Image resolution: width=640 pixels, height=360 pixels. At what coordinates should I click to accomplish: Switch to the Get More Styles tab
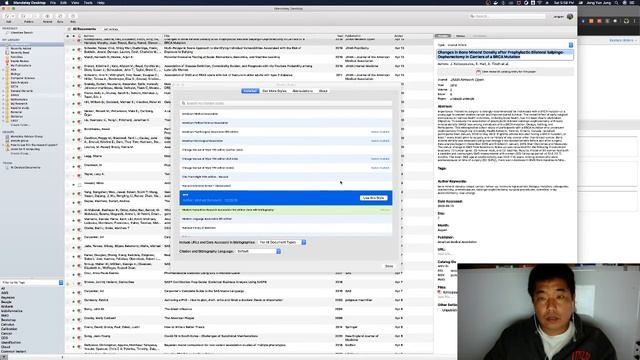274,91
